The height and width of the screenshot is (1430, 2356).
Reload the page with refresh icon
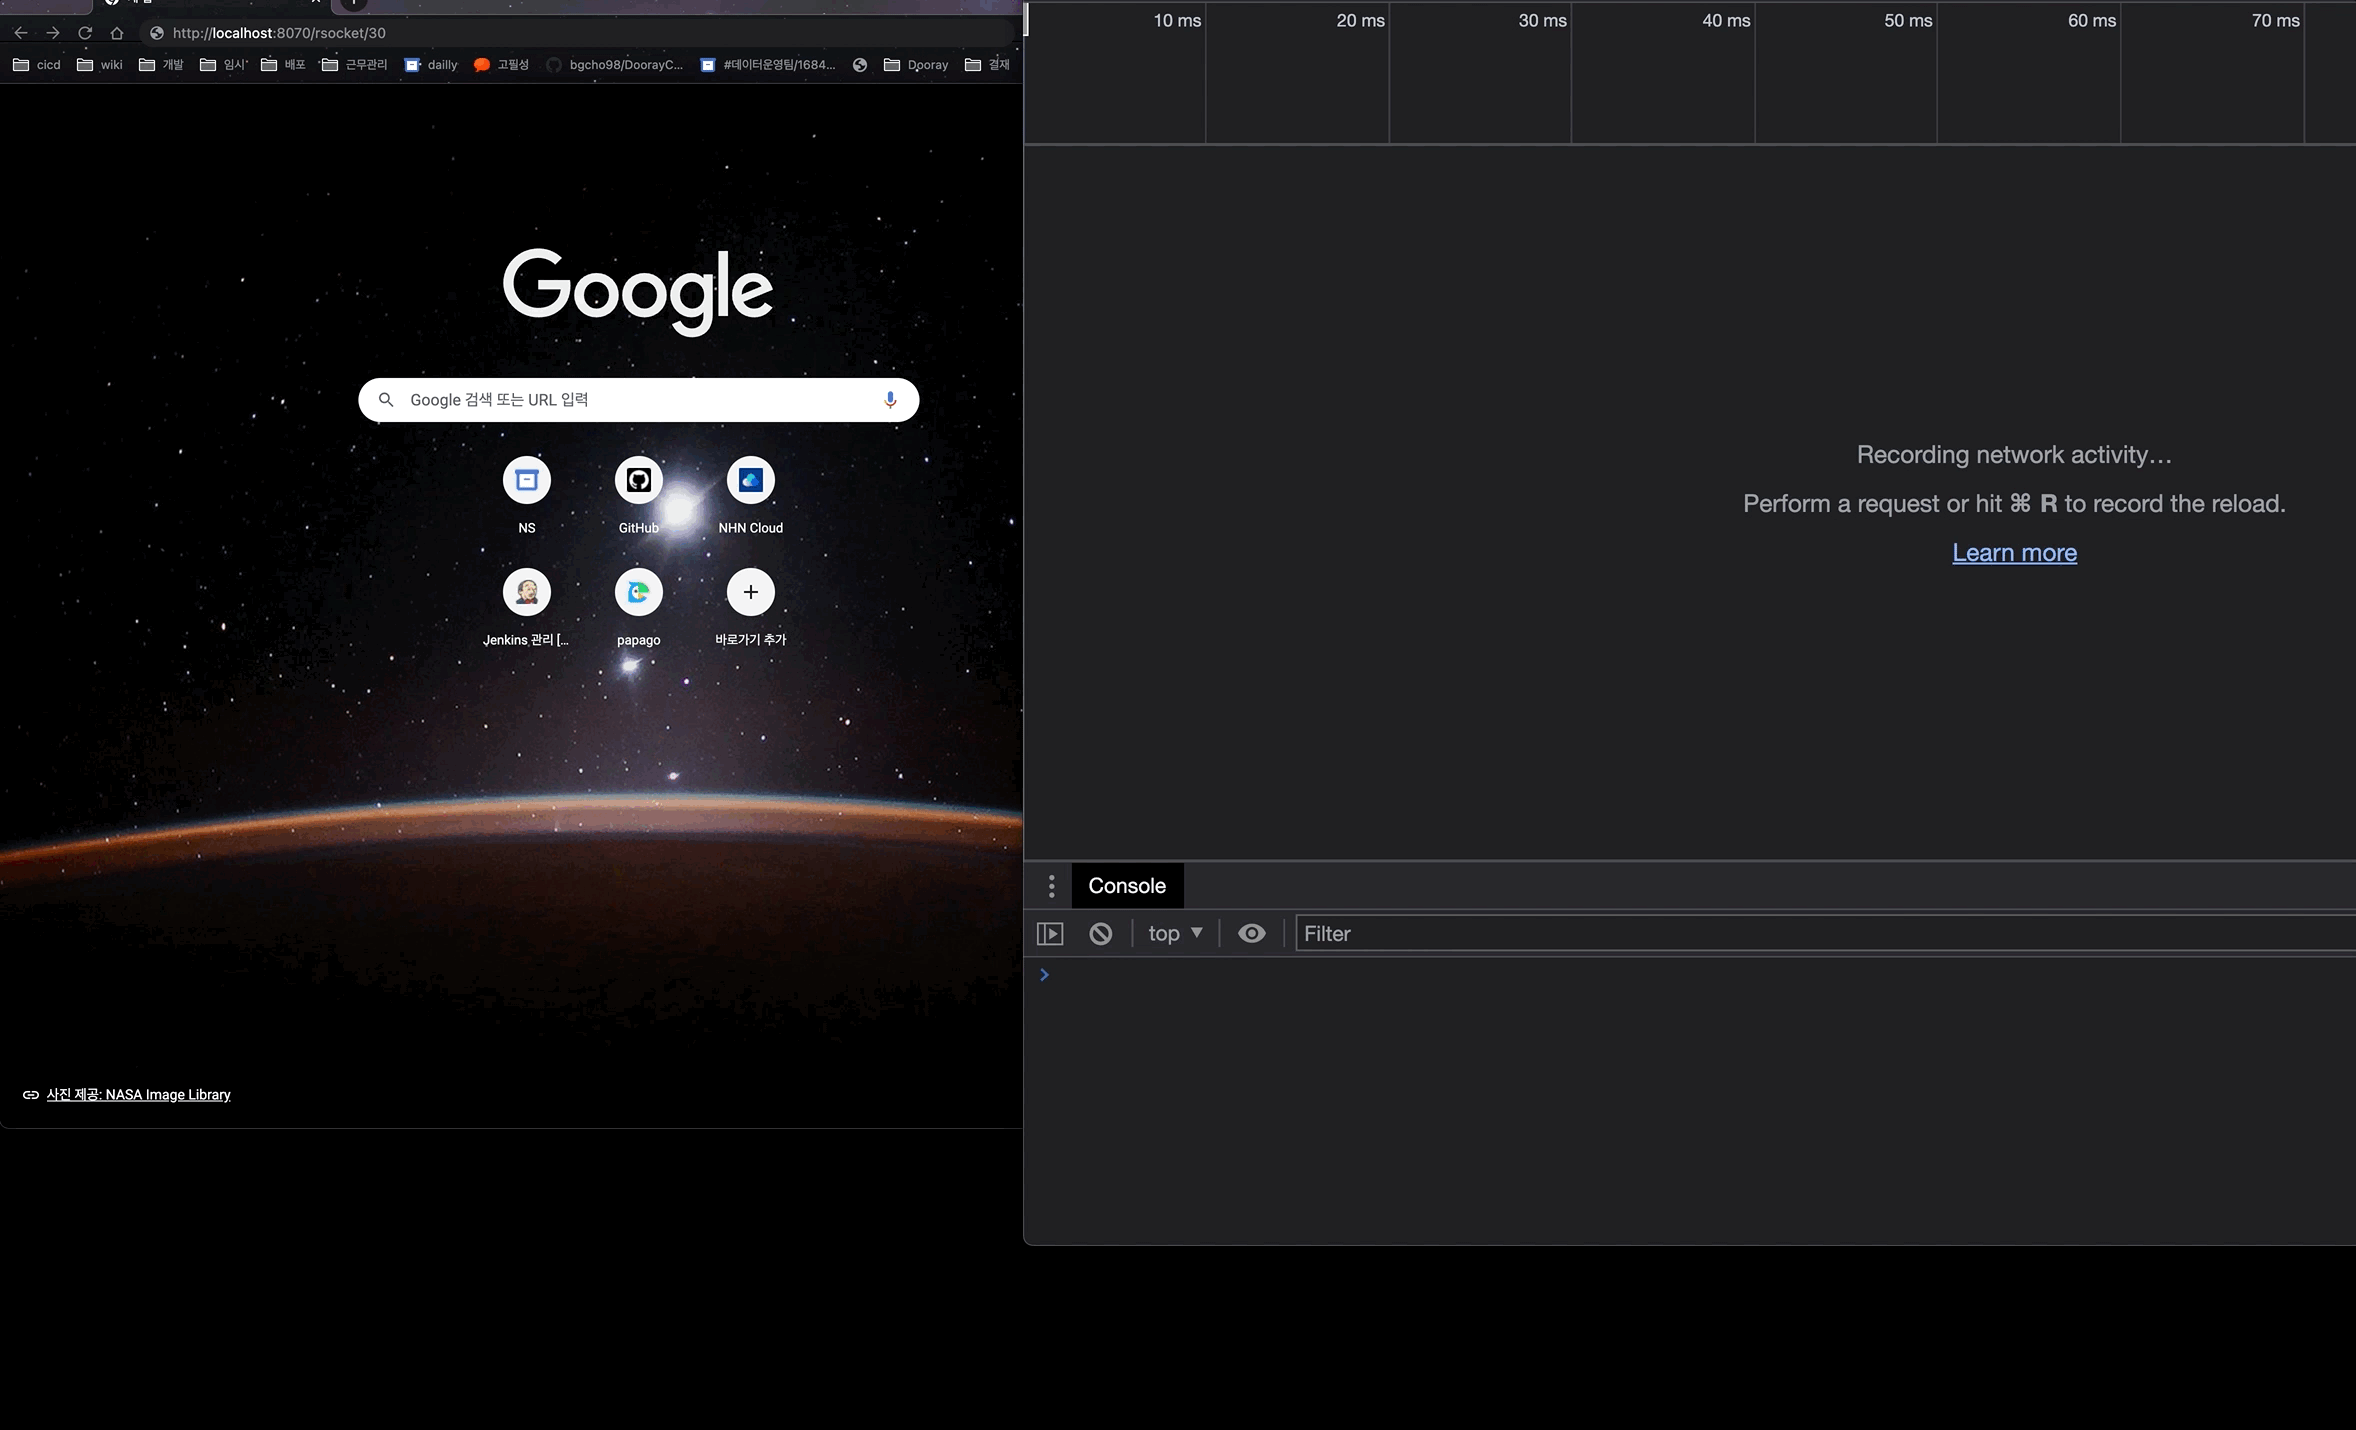pyautogui.click(x=85, y=33)
